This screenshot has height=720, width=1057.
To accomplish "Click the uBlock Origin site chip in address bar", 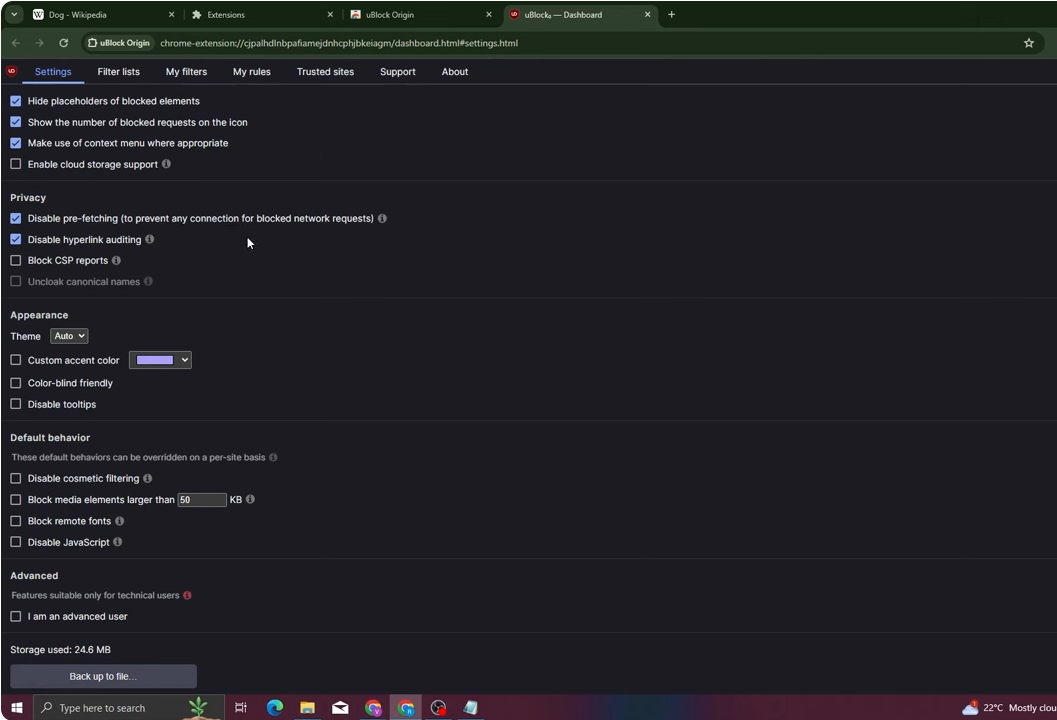I will (119, 43).
